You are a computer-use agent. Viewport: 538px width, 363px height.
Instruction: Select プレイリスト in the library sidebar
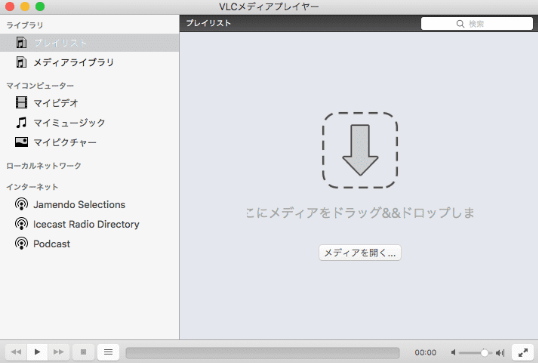pos(89,43)
